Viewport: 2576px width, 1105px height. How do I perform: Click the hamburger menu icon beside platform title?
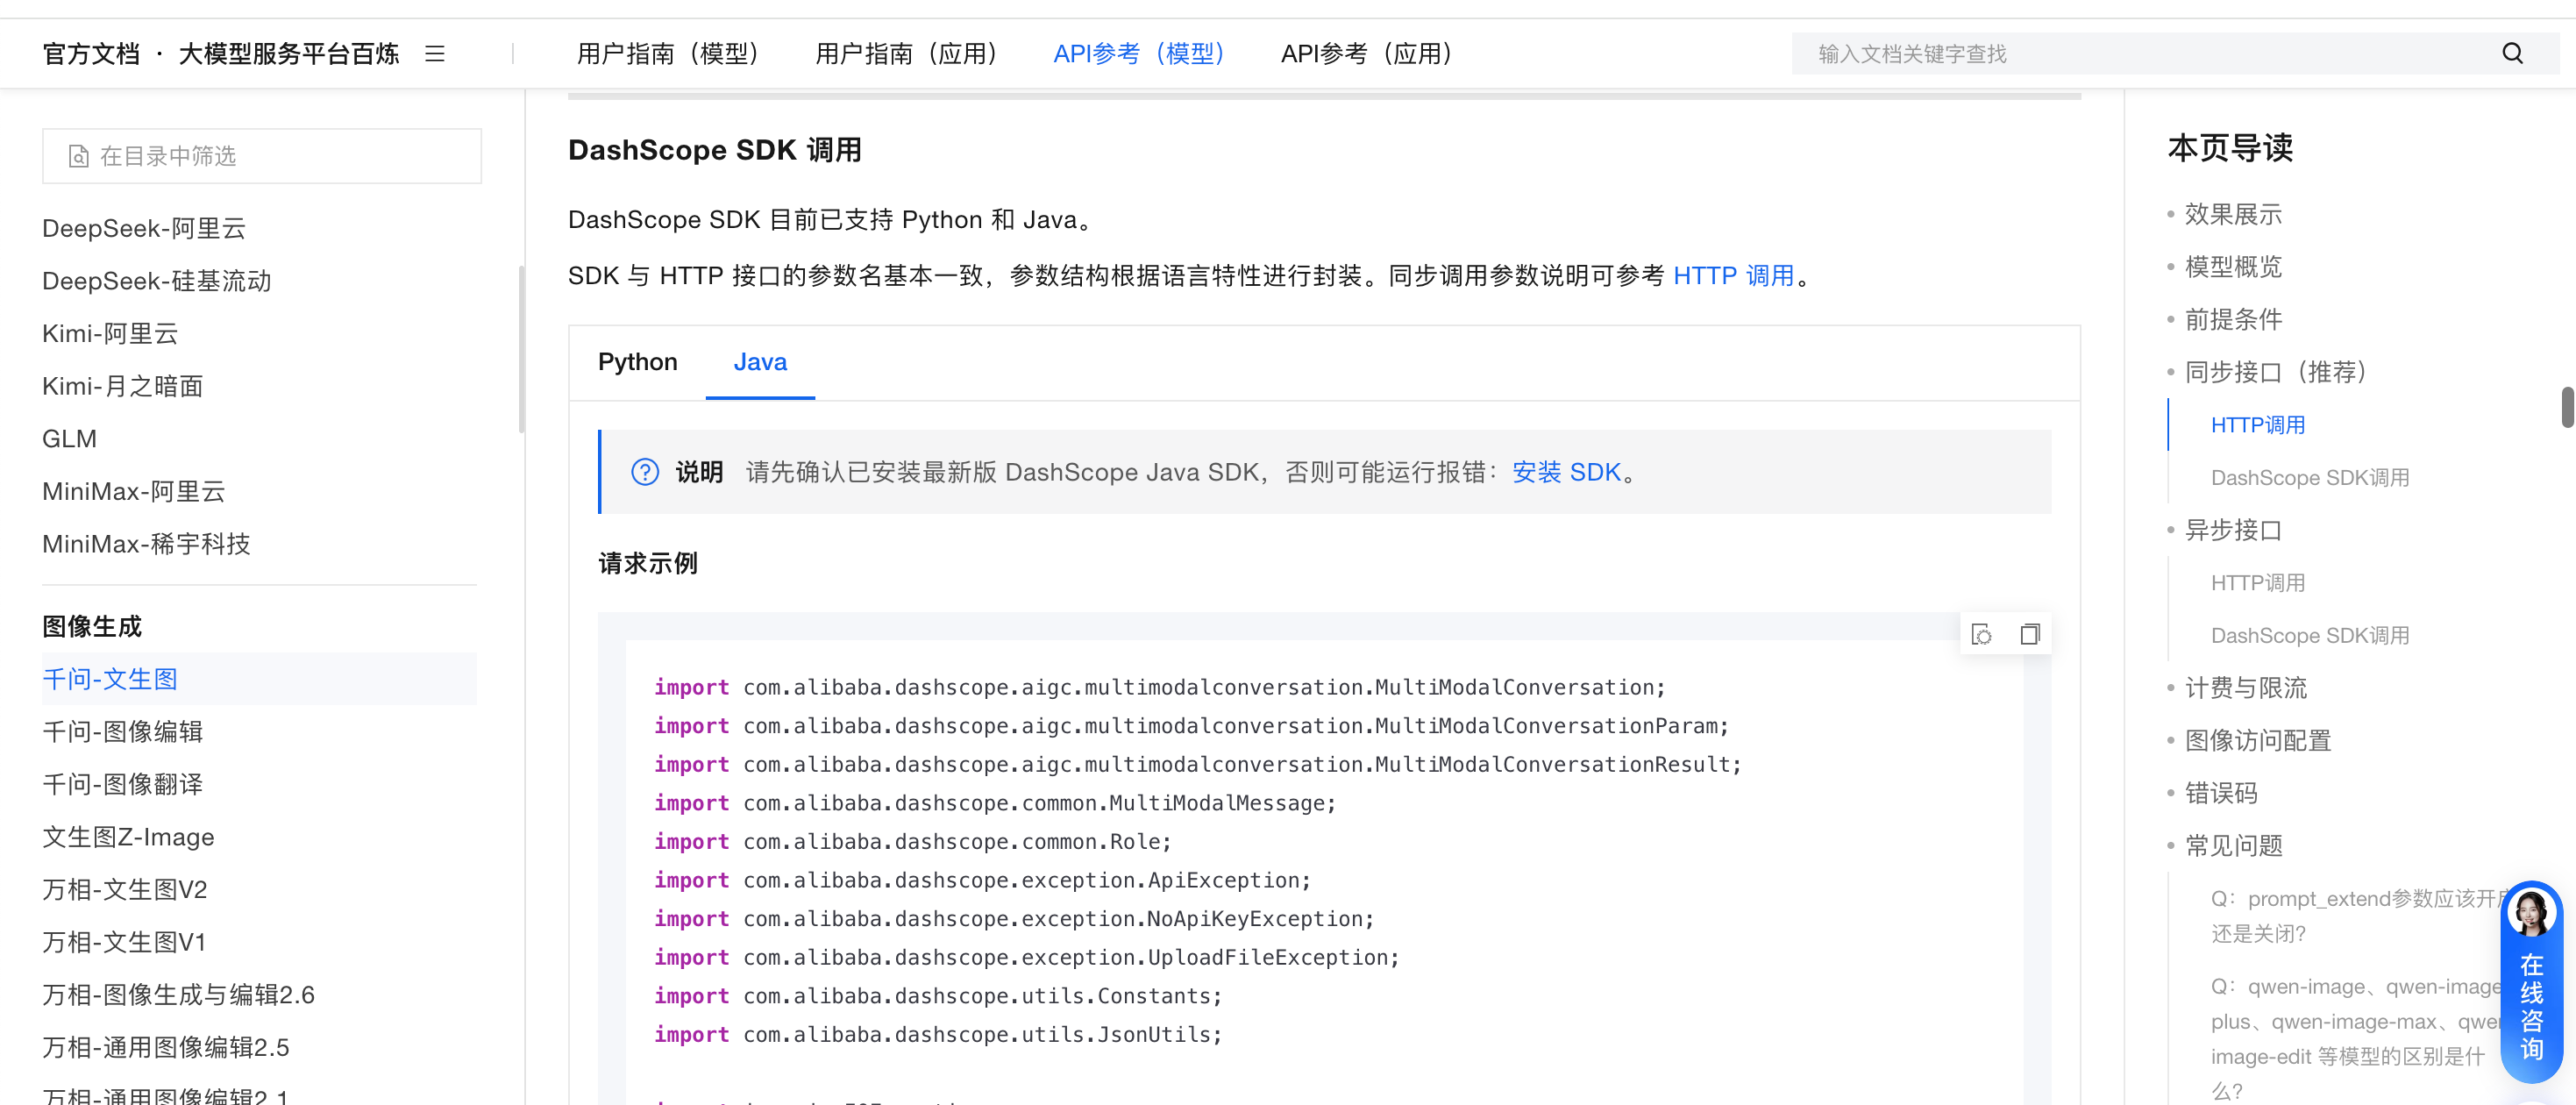coord(434,54)
